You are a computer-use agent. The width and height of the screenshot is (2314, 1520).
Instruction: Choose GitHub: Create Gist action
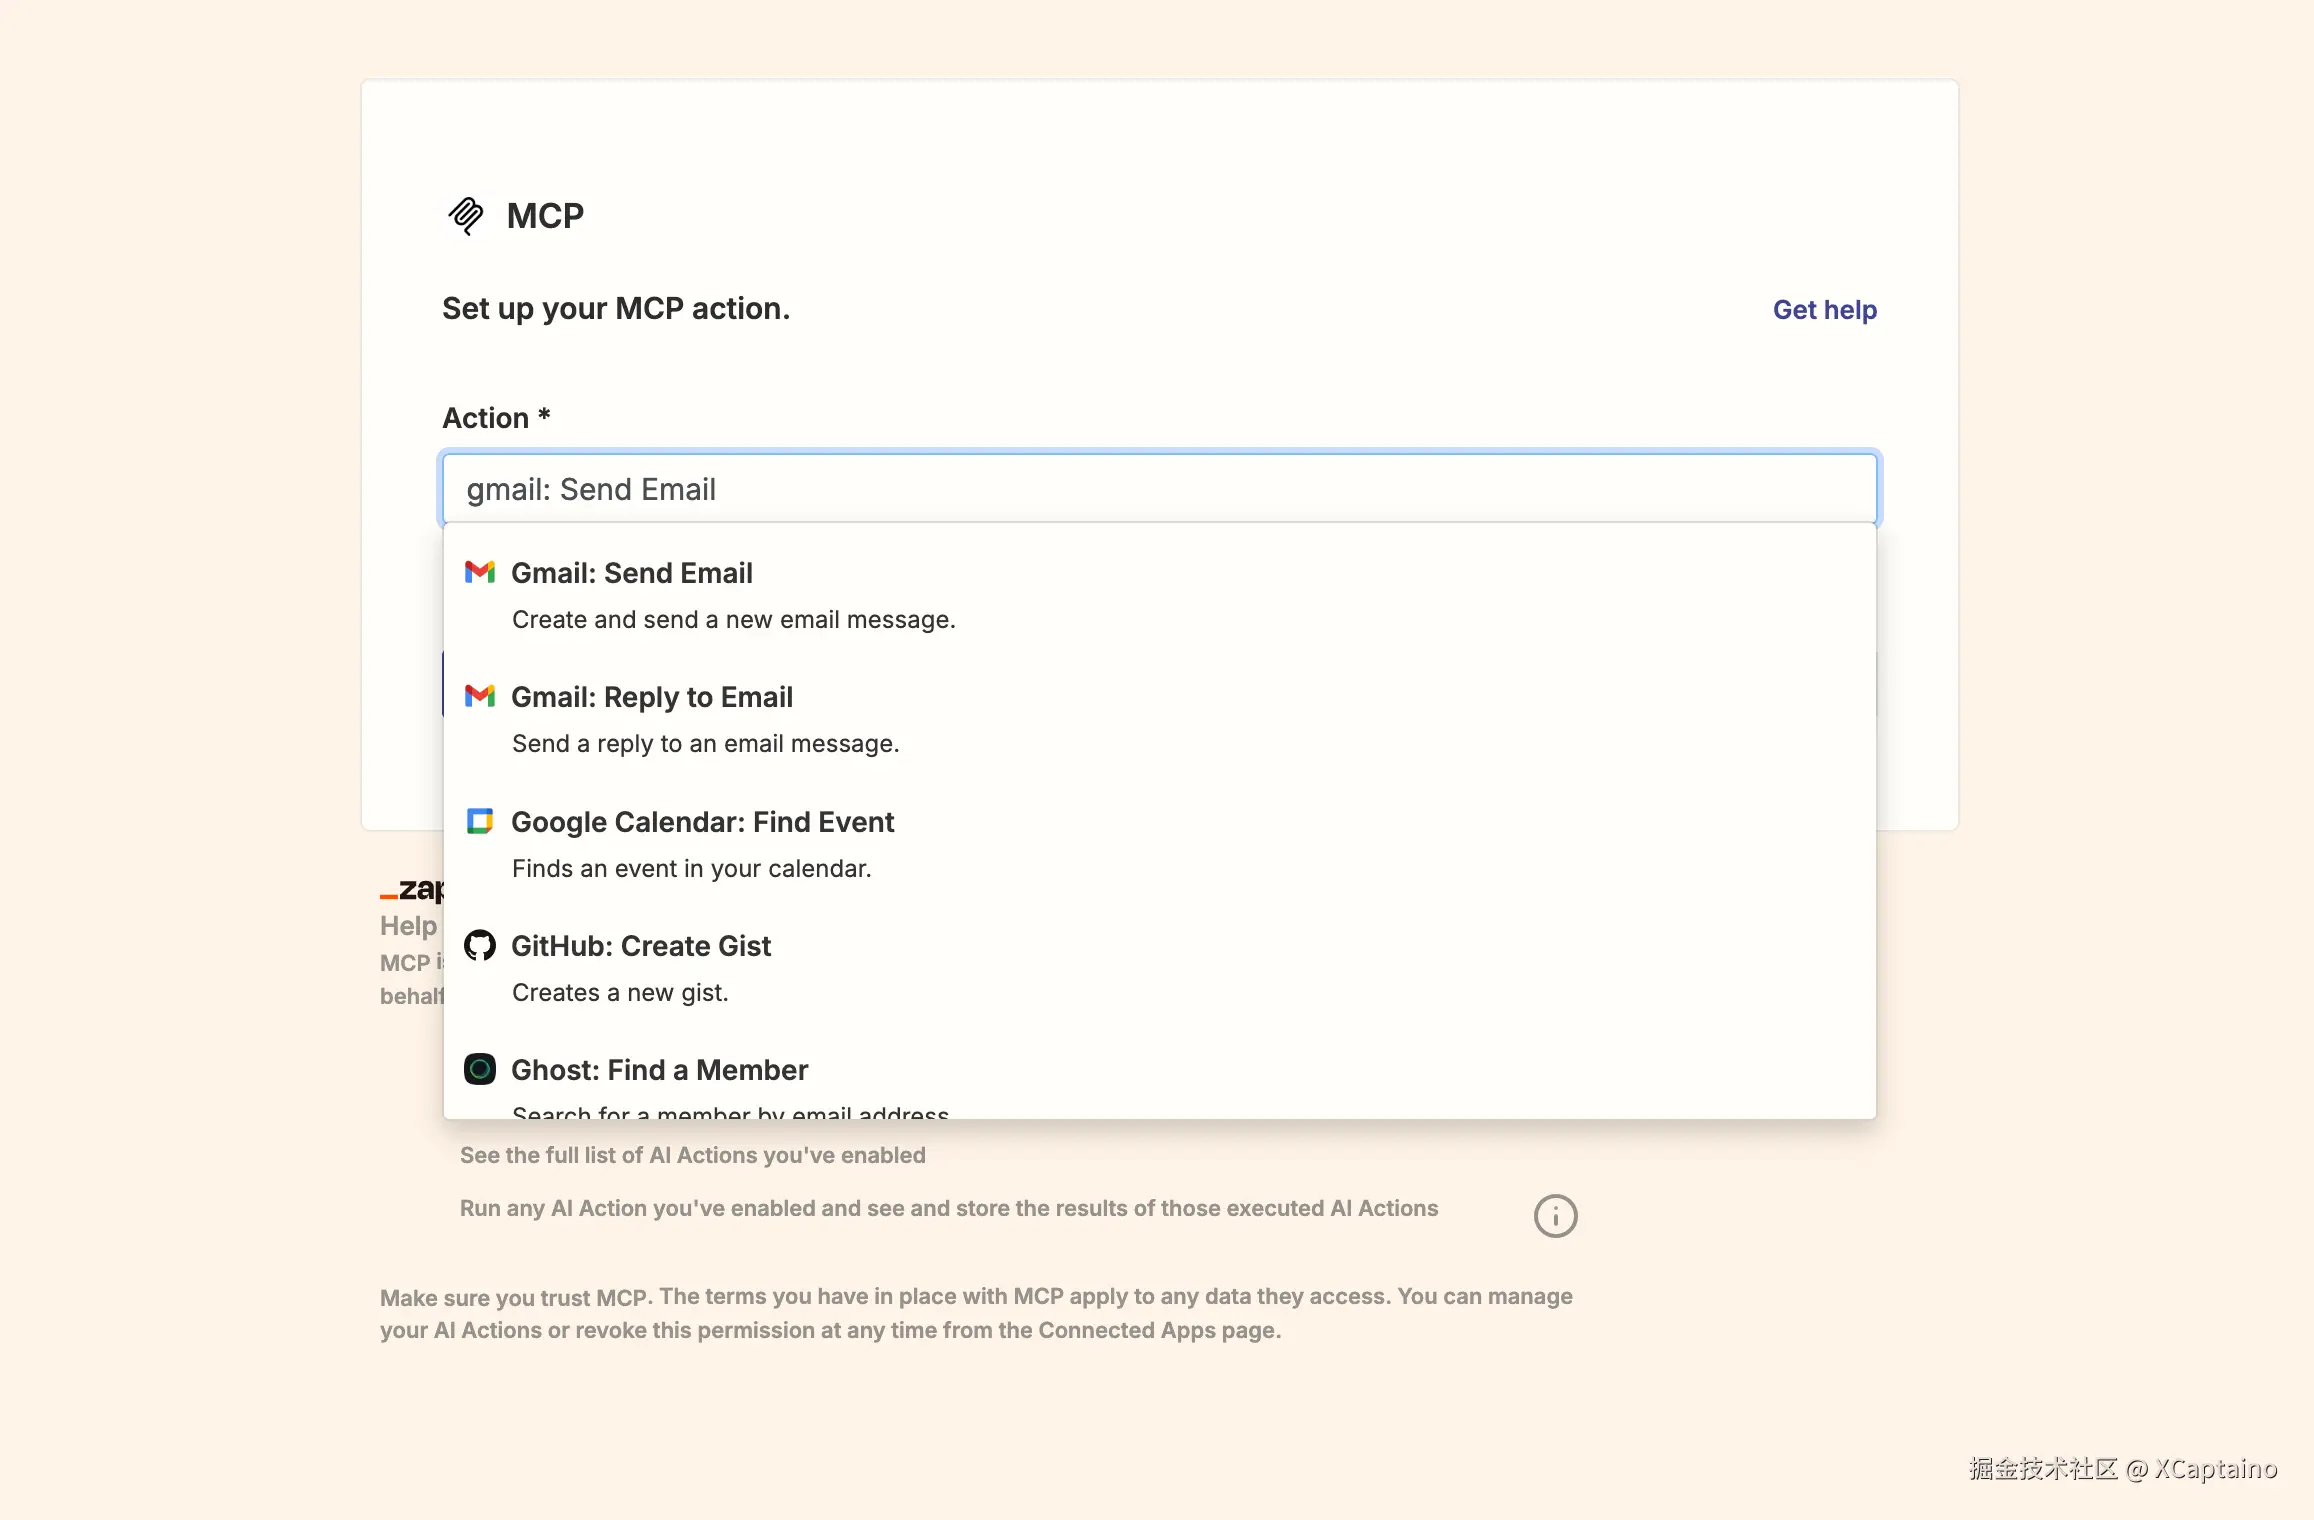point(641,946)
